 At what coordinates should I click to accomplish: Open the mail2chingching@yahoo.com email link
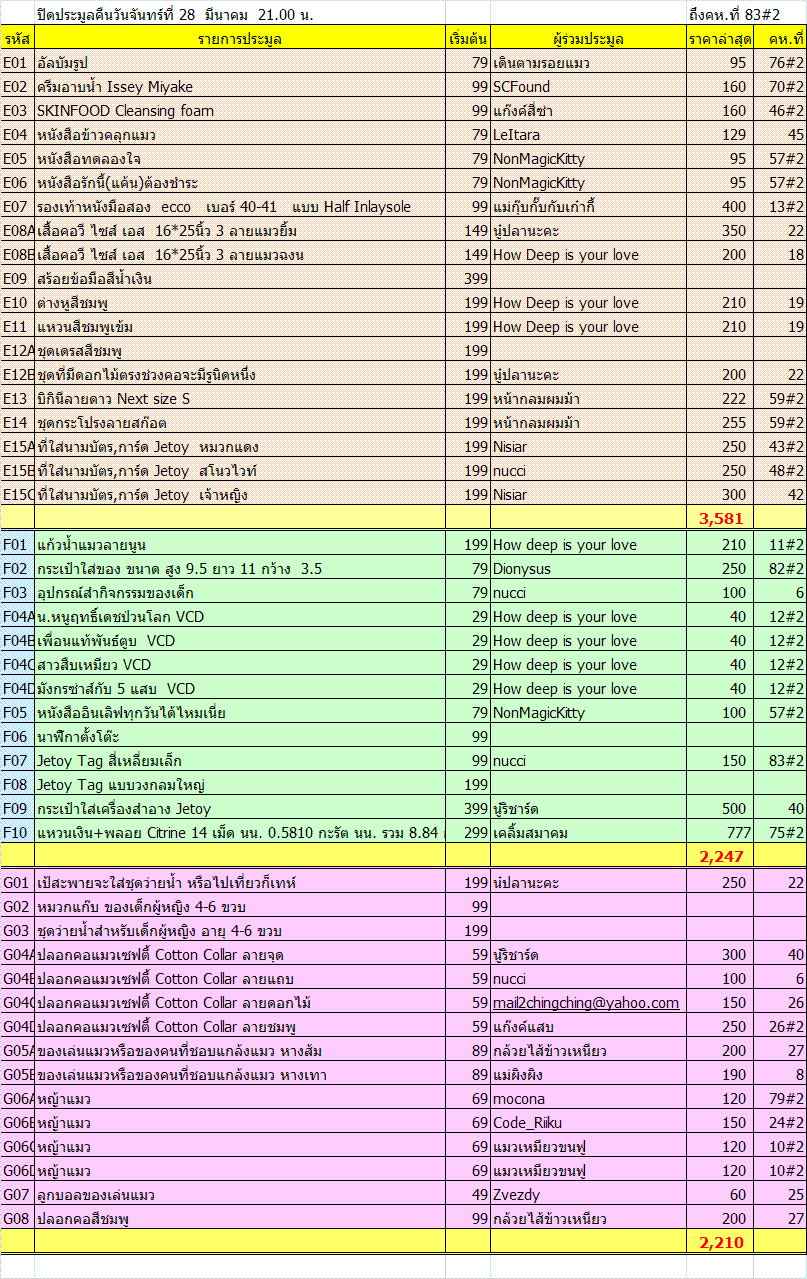pos(585,1003)
